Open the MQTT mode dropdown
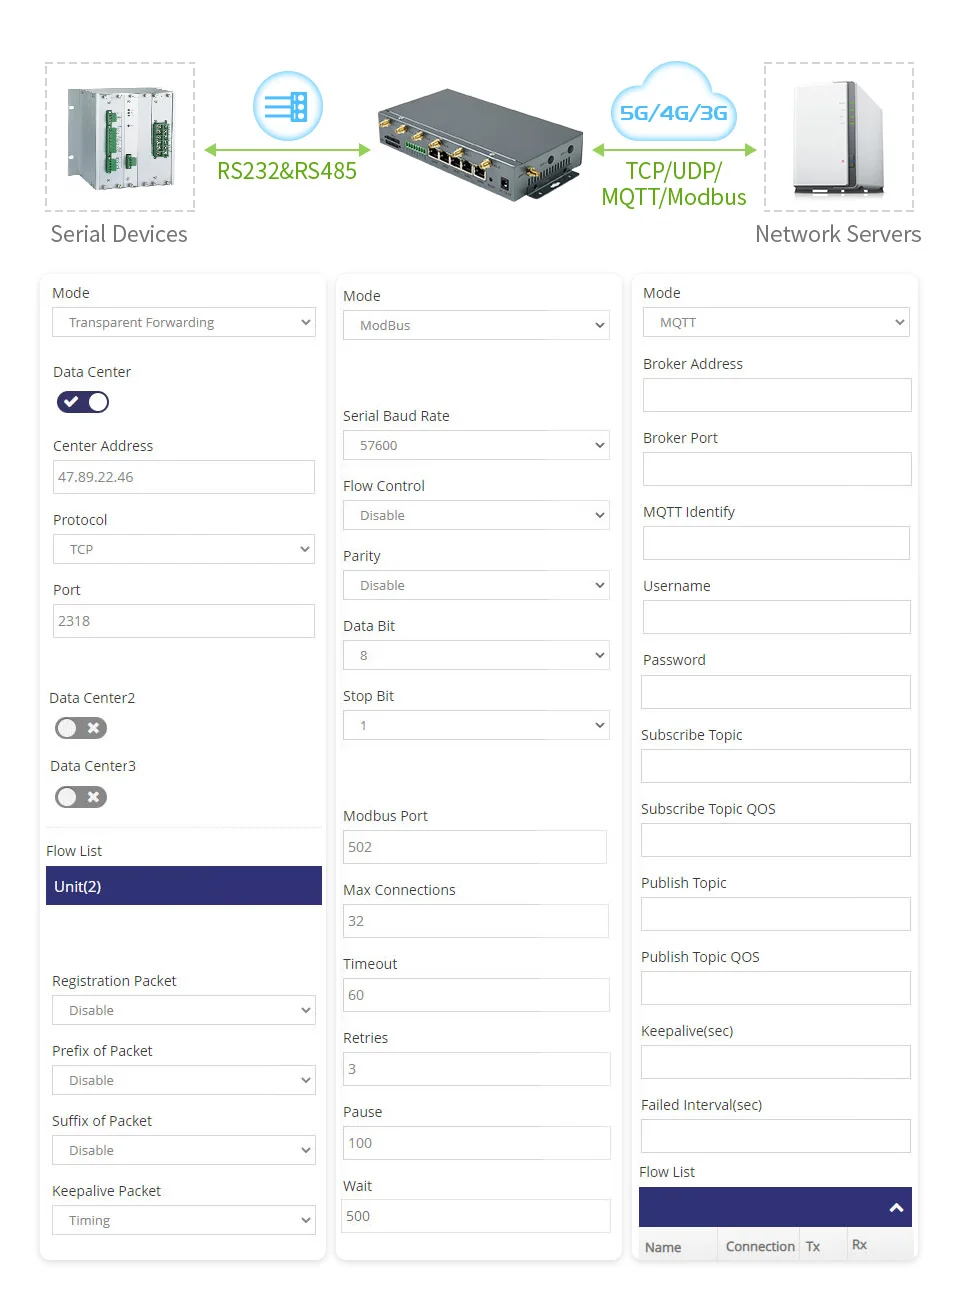Viewport: 960px width, 1310px height. coord(776,322)
